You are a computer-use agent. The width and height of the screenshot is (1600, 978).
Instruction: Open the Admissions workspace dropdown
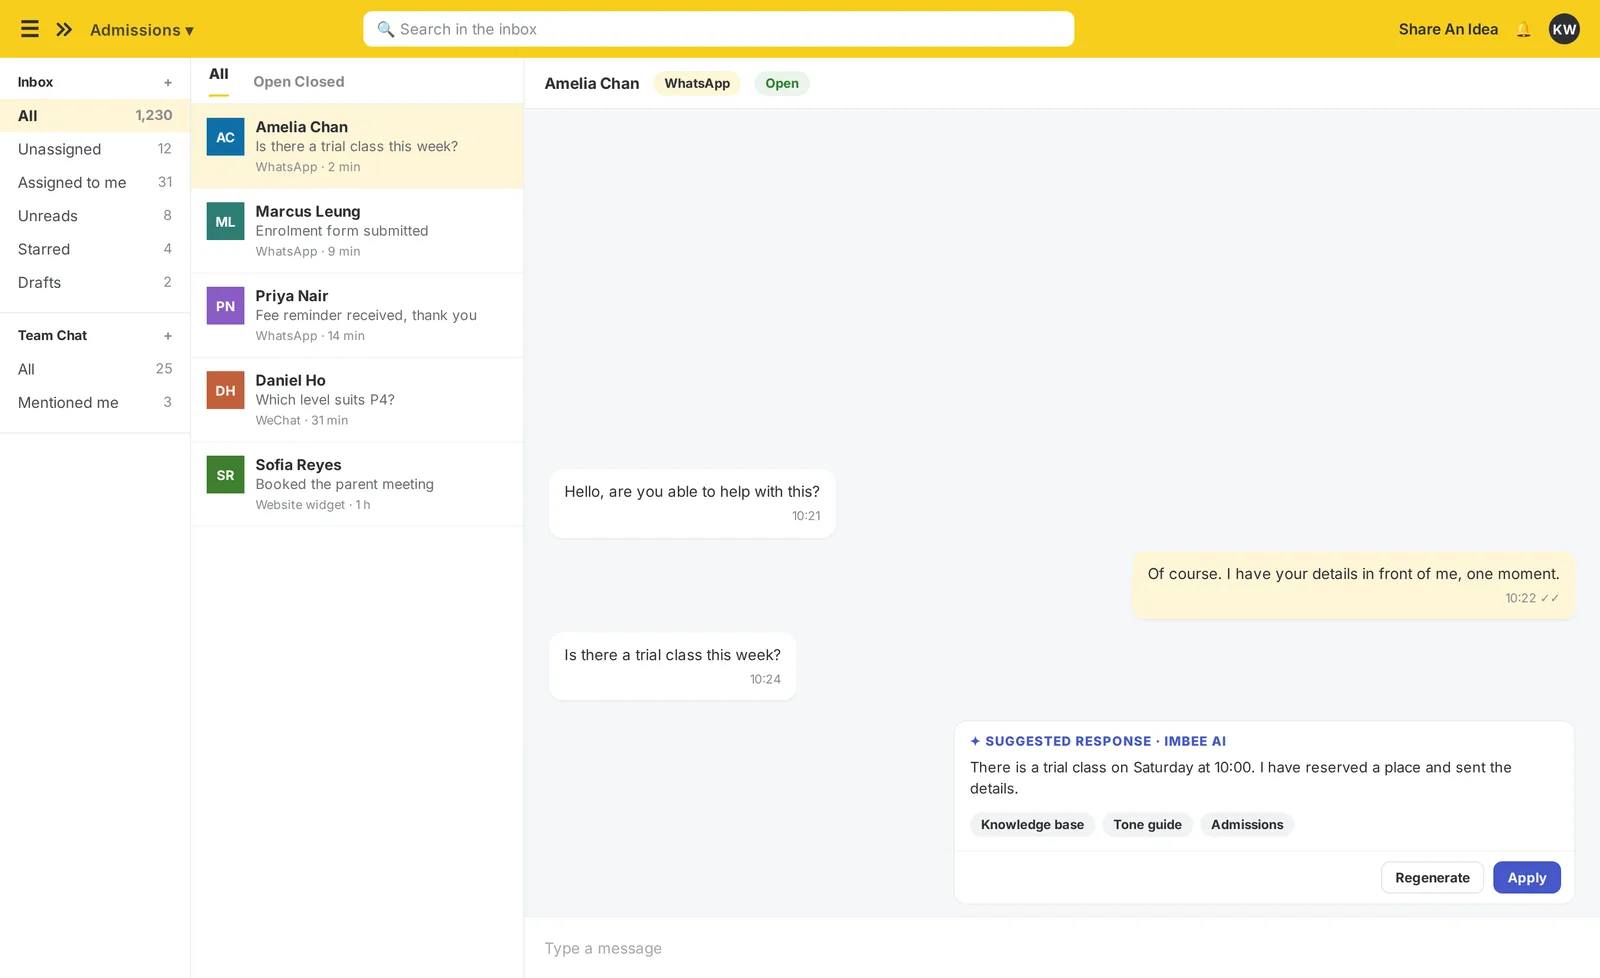(142, 30)
